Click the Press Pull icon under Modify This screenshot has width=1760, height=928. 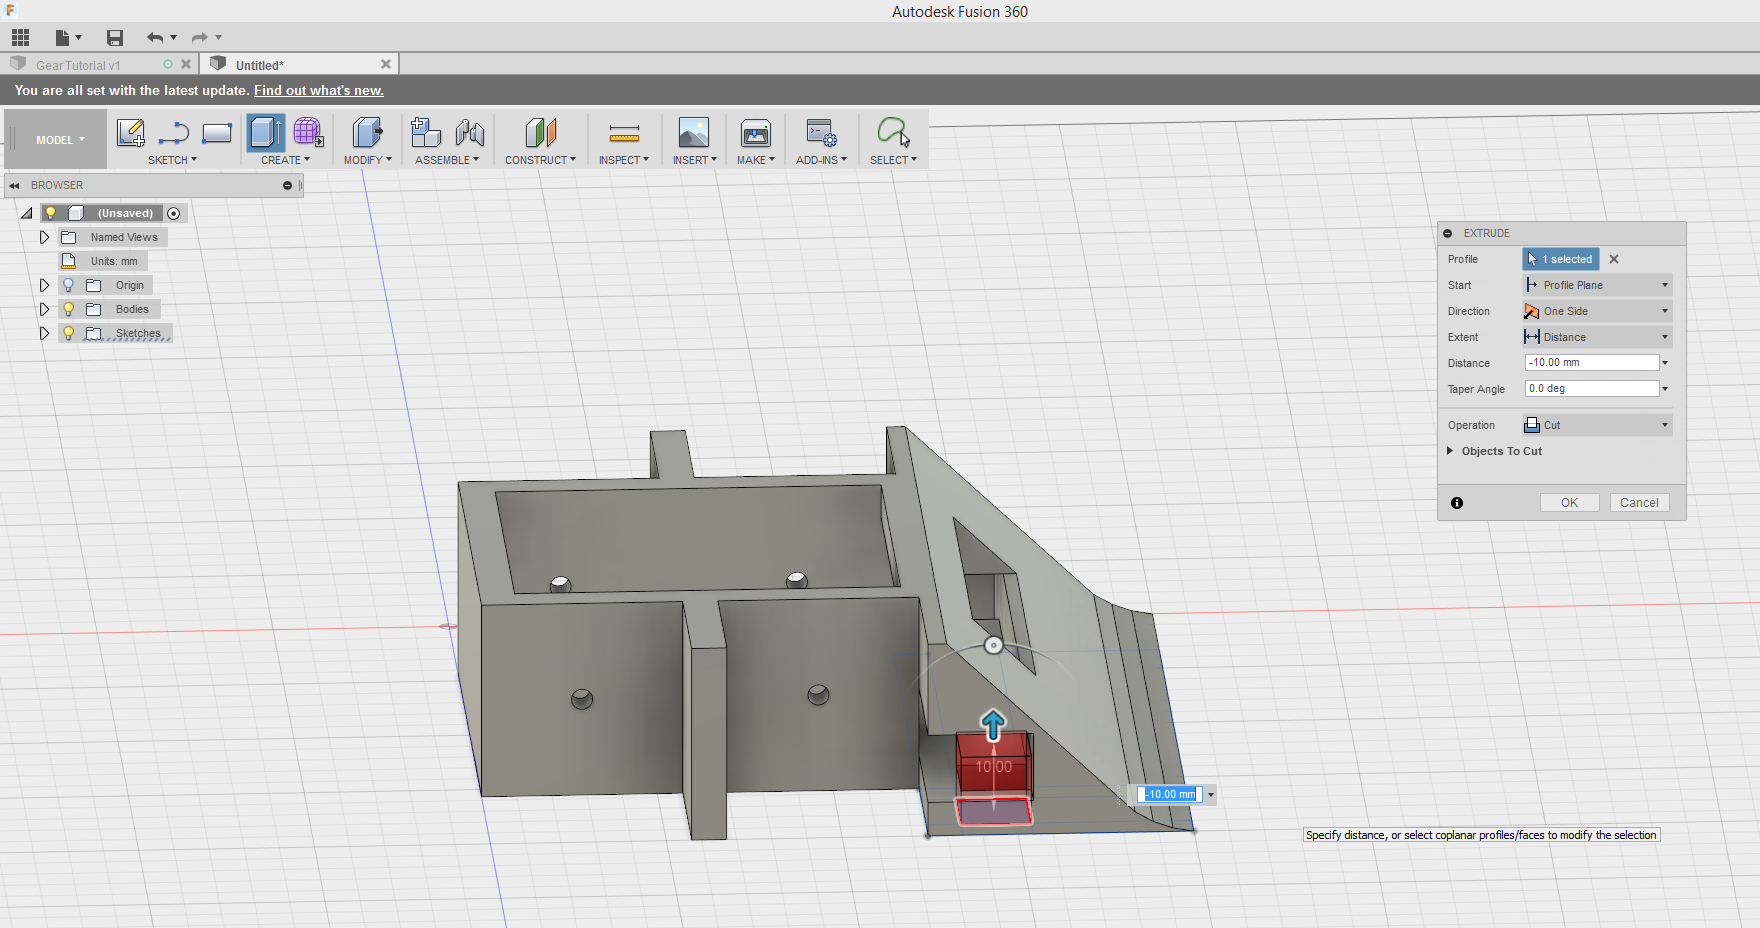click(x=366, y=132)
